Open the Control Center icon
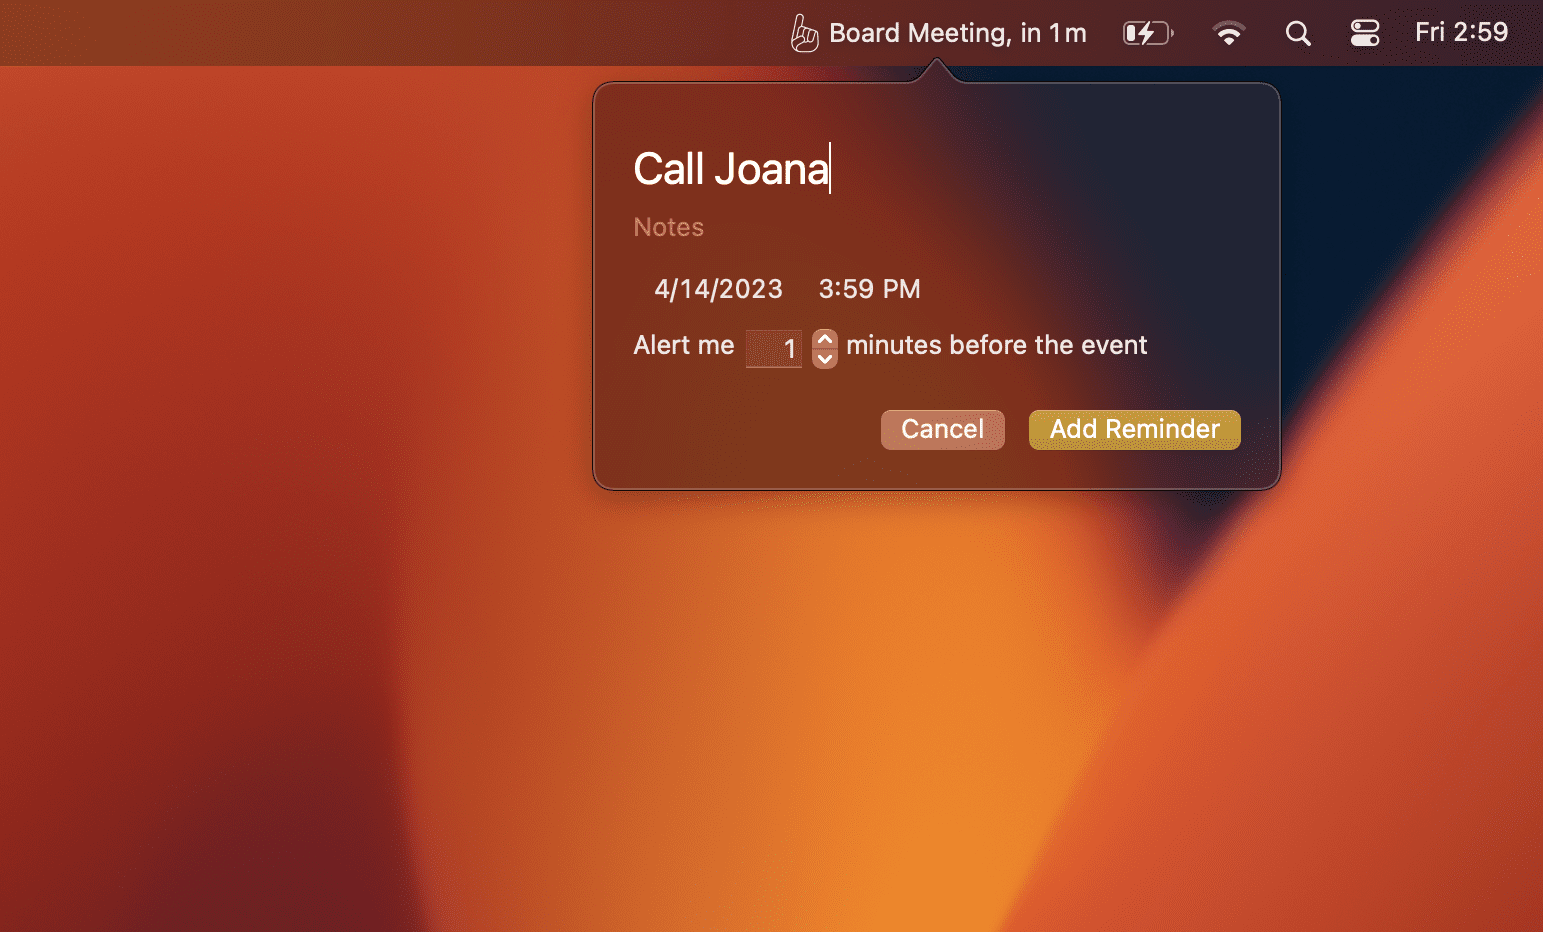Screen dimensions: 1543x932 1364,33
